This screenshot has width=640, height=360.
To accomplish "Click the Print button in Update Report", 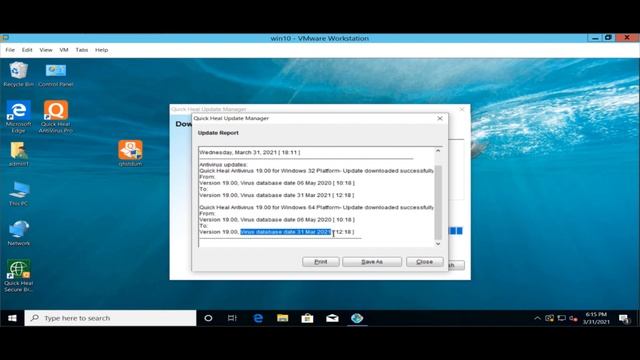I will tap(321, 262).
